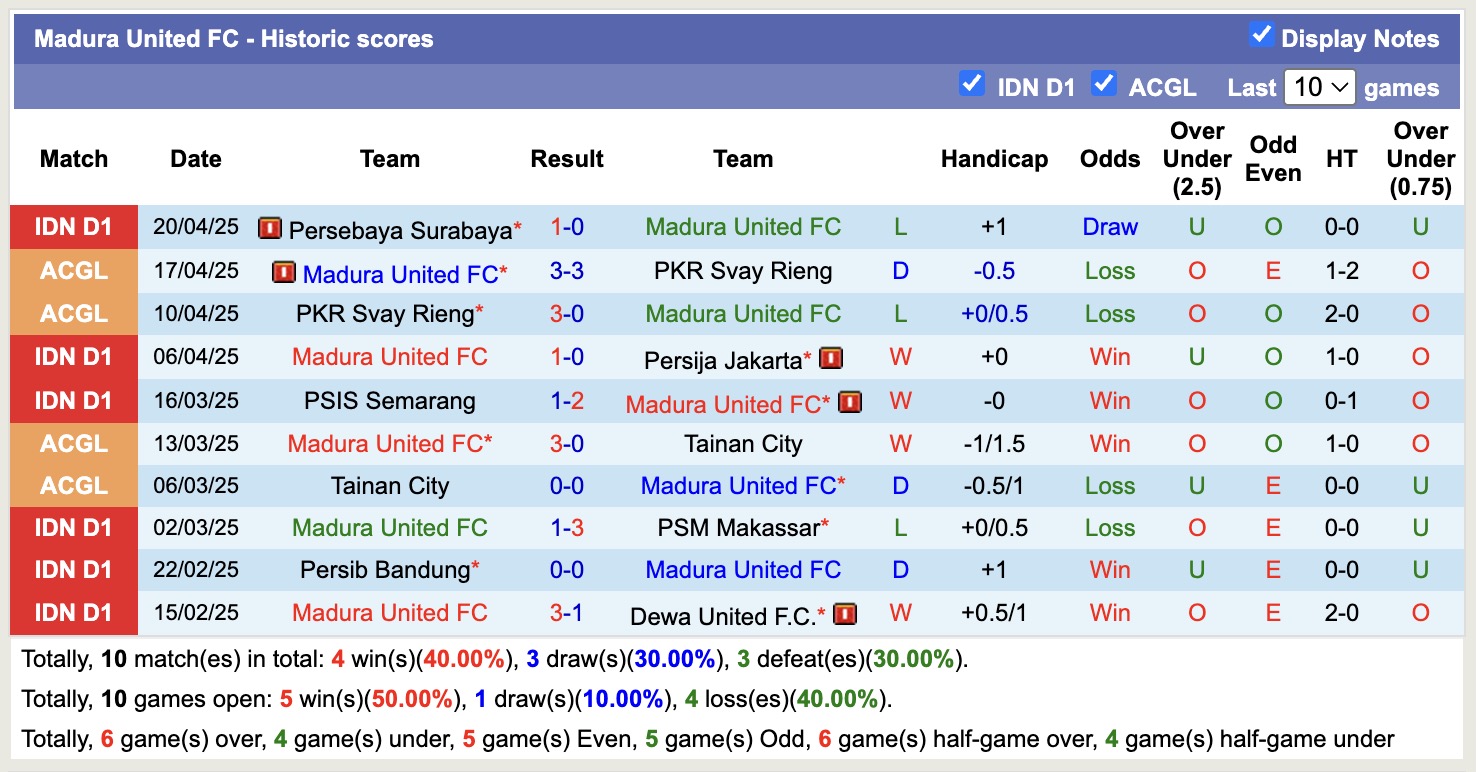Click the PSIS Semarang team name
This screenshot has width=1478, height=772.
pos(389,401)
